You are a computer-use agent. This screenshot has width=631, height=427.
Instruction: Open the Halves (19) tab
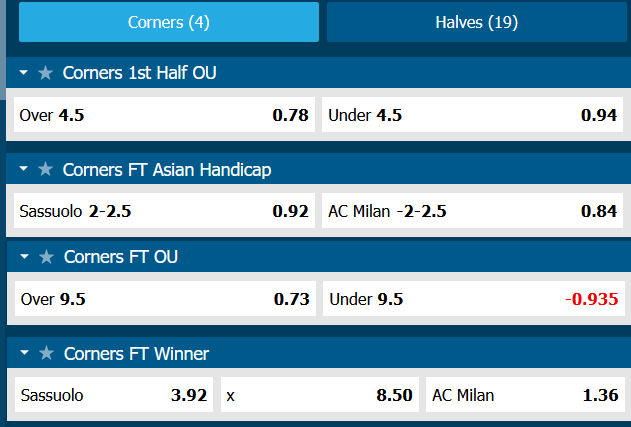tap(476, 22)
